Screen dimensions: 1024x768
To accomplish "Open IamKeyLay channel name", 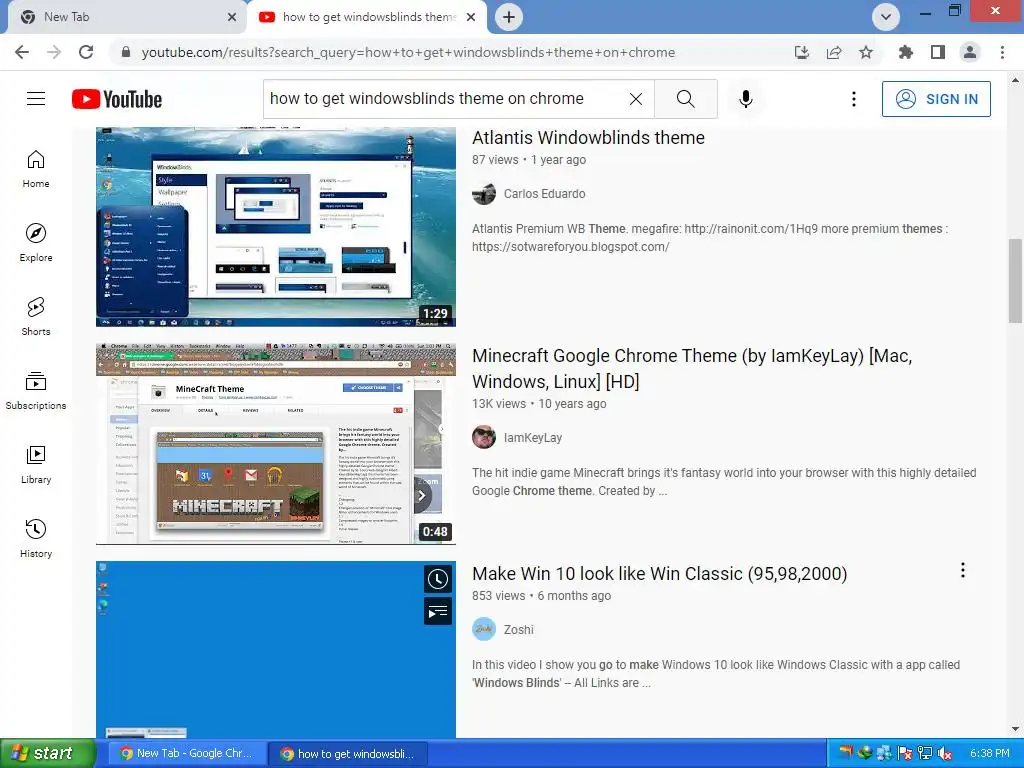I will (x=532, y=438).
